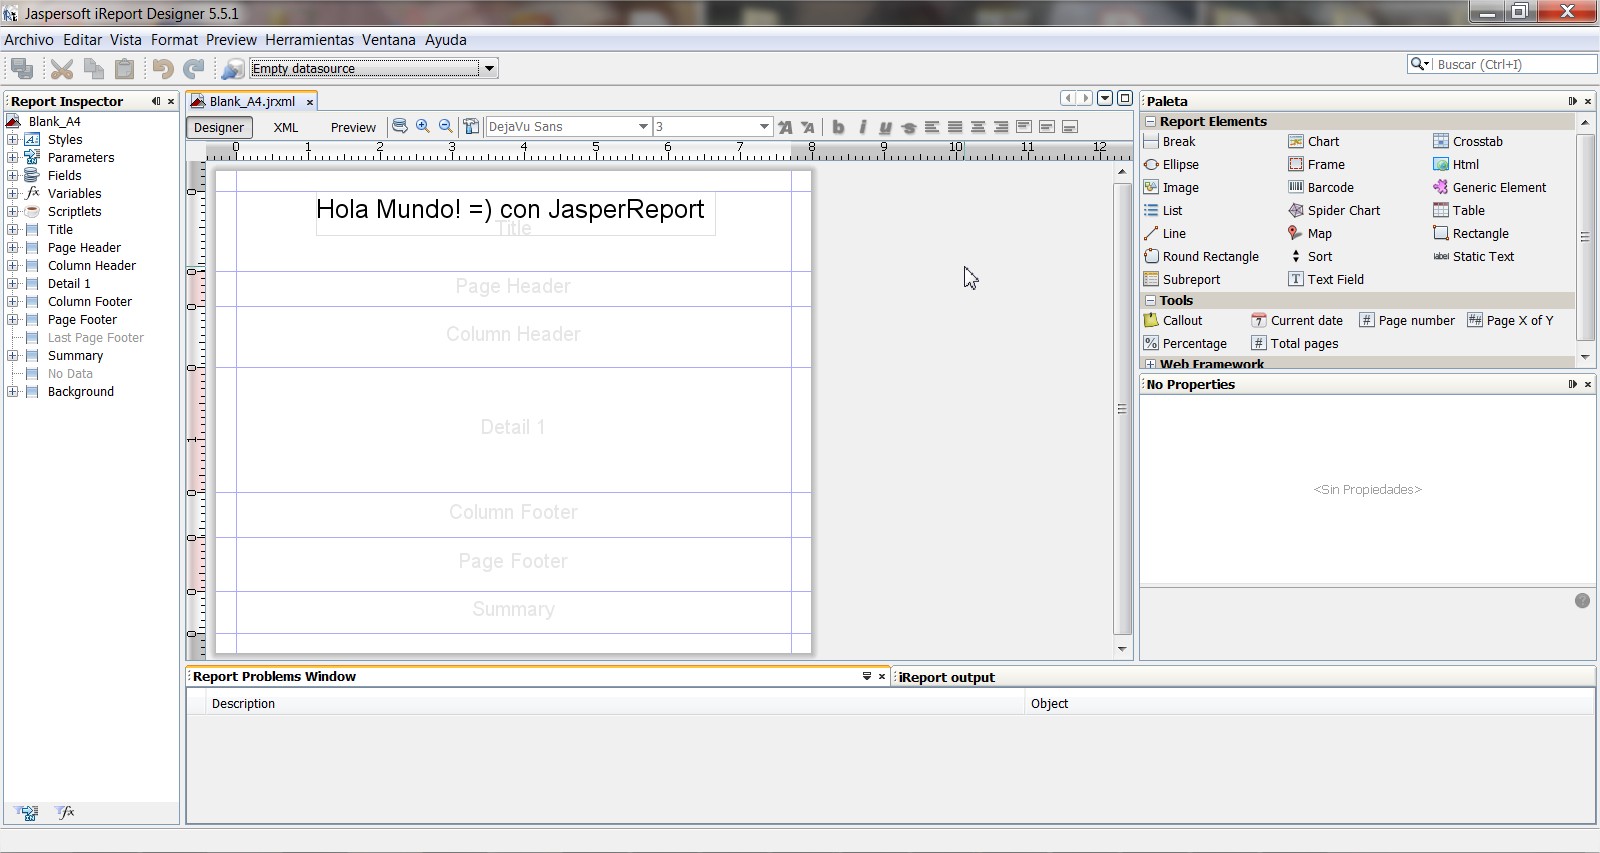
Task: Expand the Variables tree node
Action: (13, 194)
